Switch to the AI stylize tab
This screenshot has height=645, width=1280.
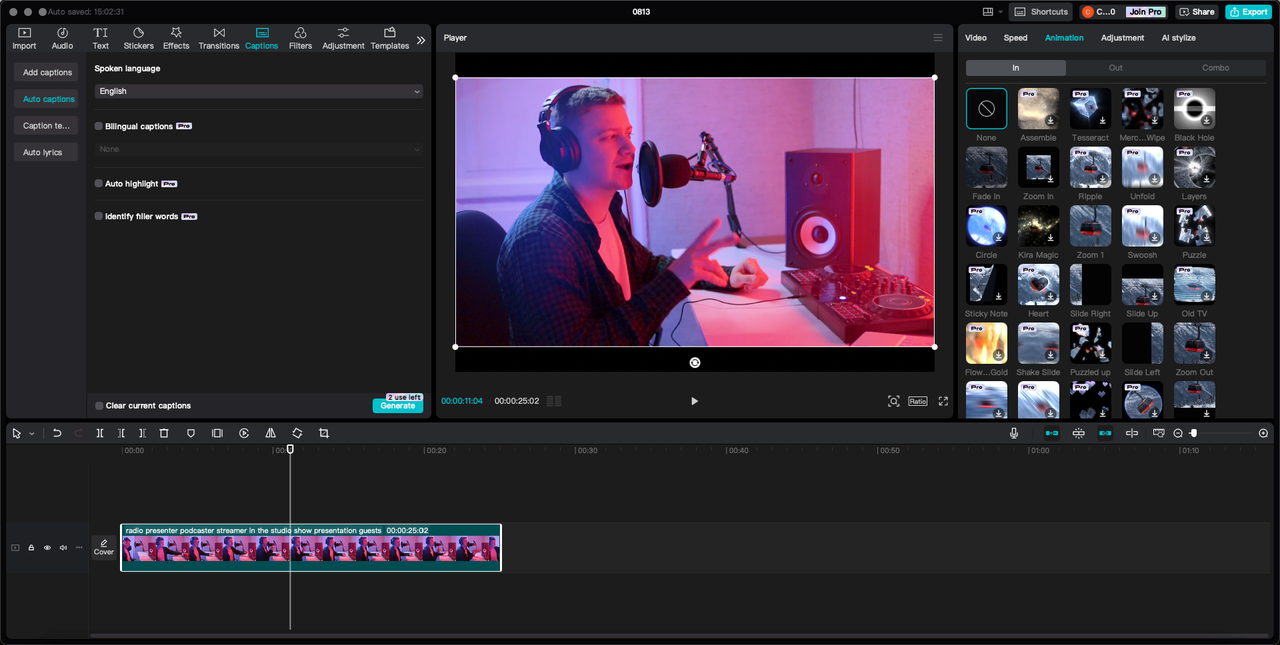[1178, 38]
